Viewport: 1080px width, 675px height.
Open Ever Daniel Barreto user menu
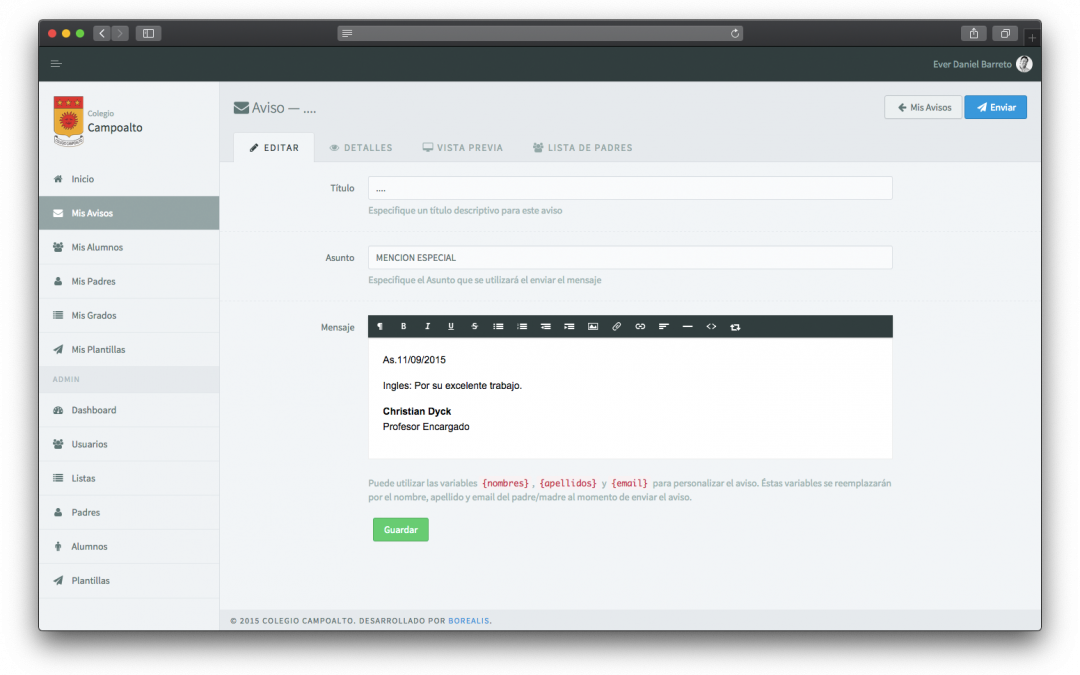point(982,64)
